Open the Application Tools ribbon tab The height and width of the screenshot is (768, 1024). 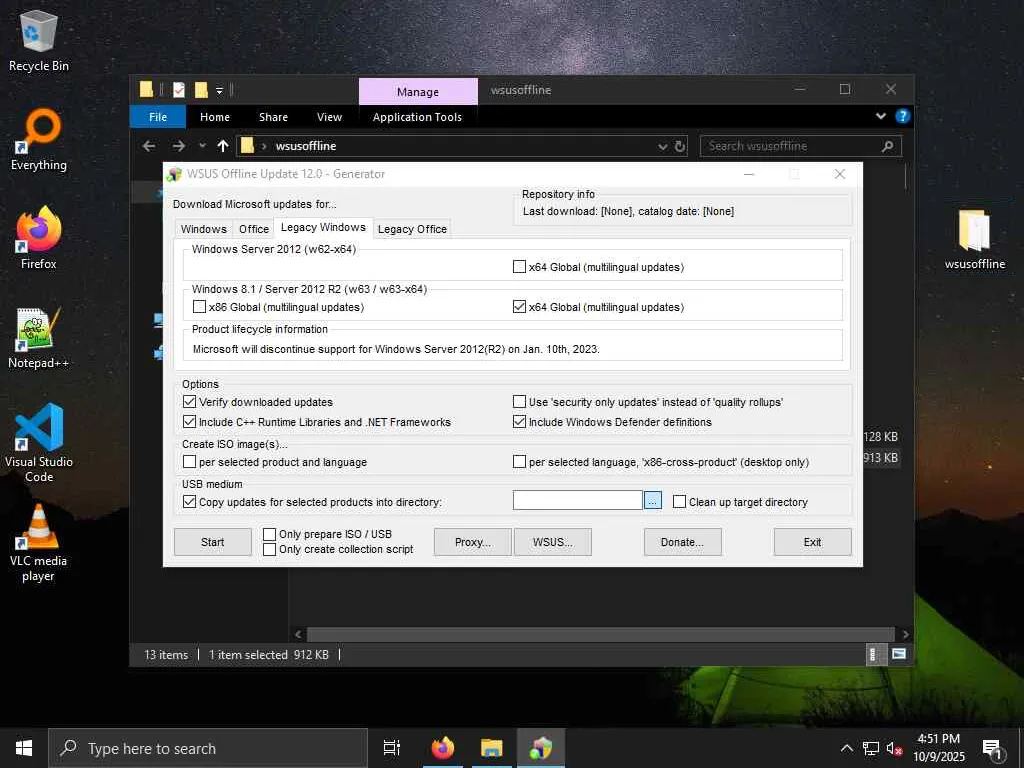pyautogui.click(x=417, y=117)
